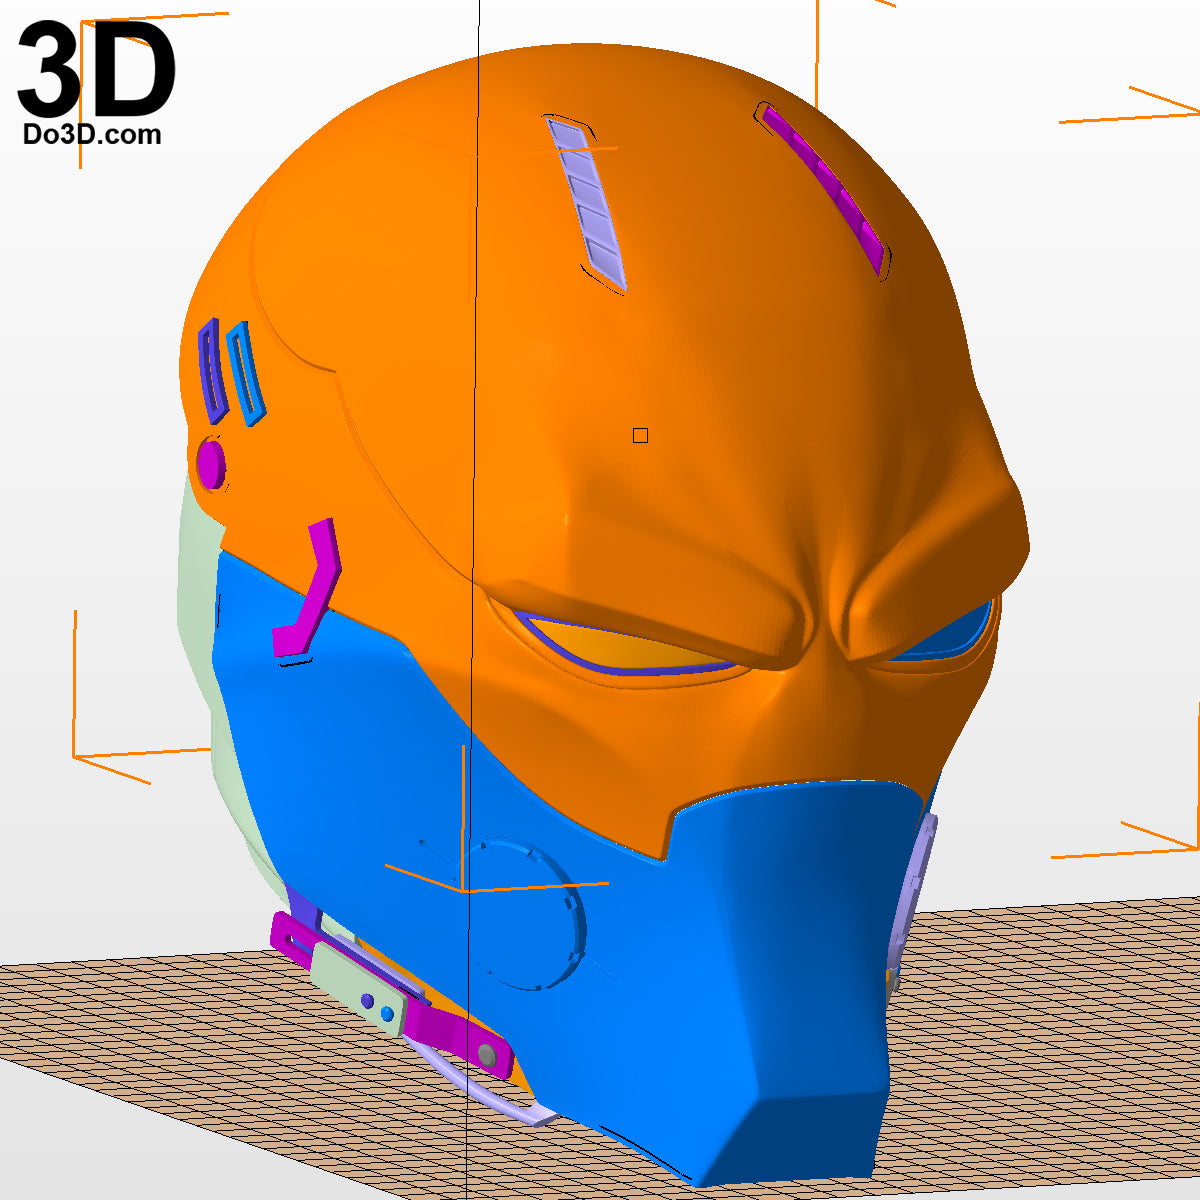The image size is (1200, 1200).
Task: Click the magenta round button on helmet side
Action: click(x=211, y=464)
